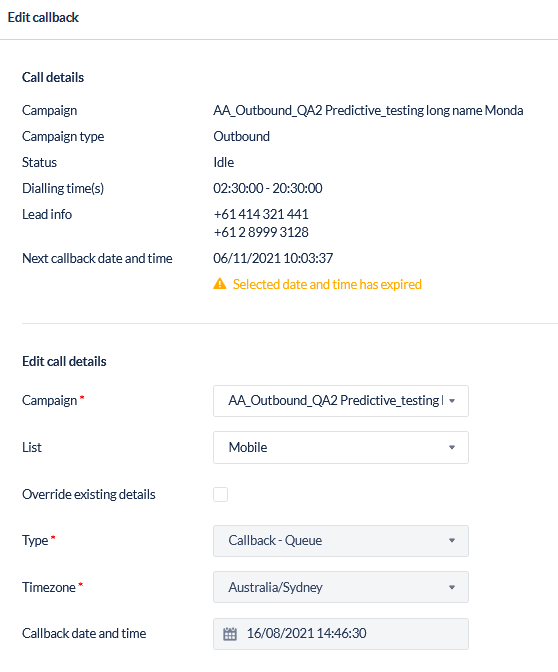Click the Timezone dropdown arrow

pos(452,587)
